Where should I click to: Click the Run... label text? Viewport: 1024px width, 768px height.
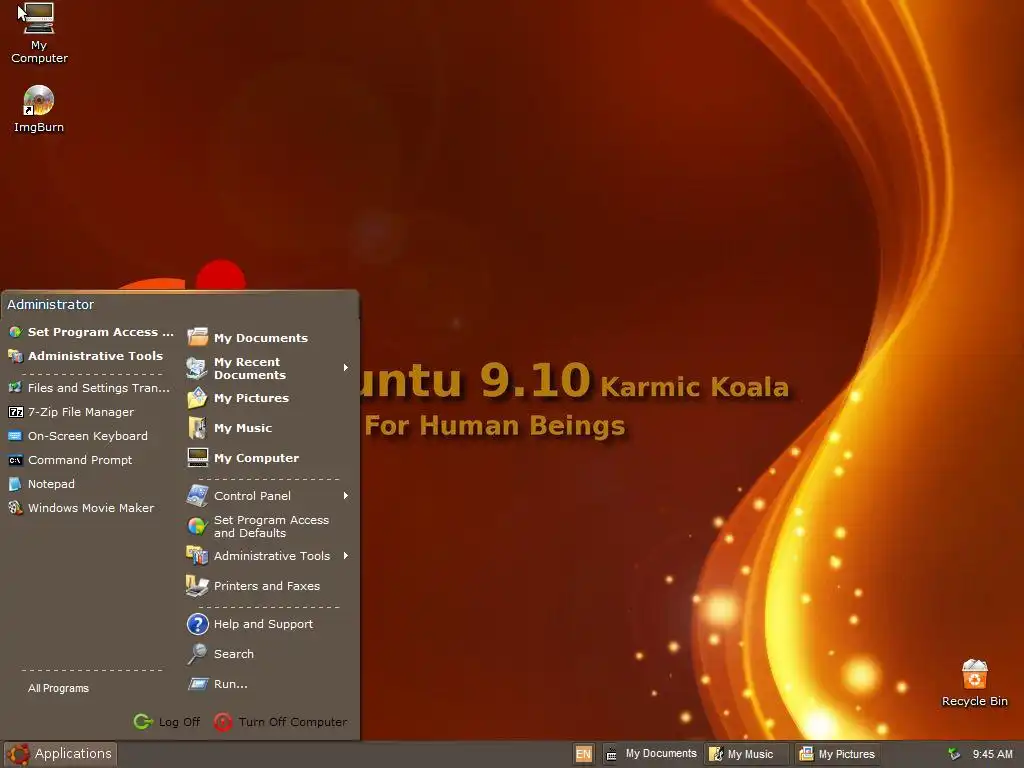pyautogui.click(x=231, y=684)
